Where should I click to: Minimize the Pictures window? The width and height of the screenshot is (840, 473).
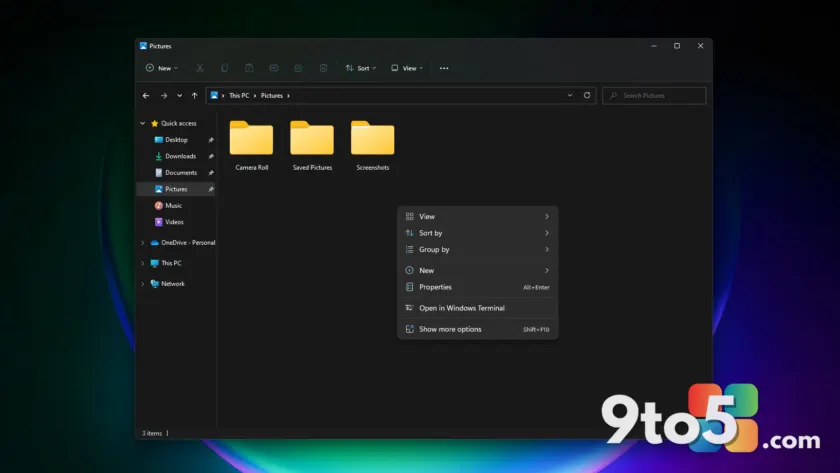click(x=654, y=46)
